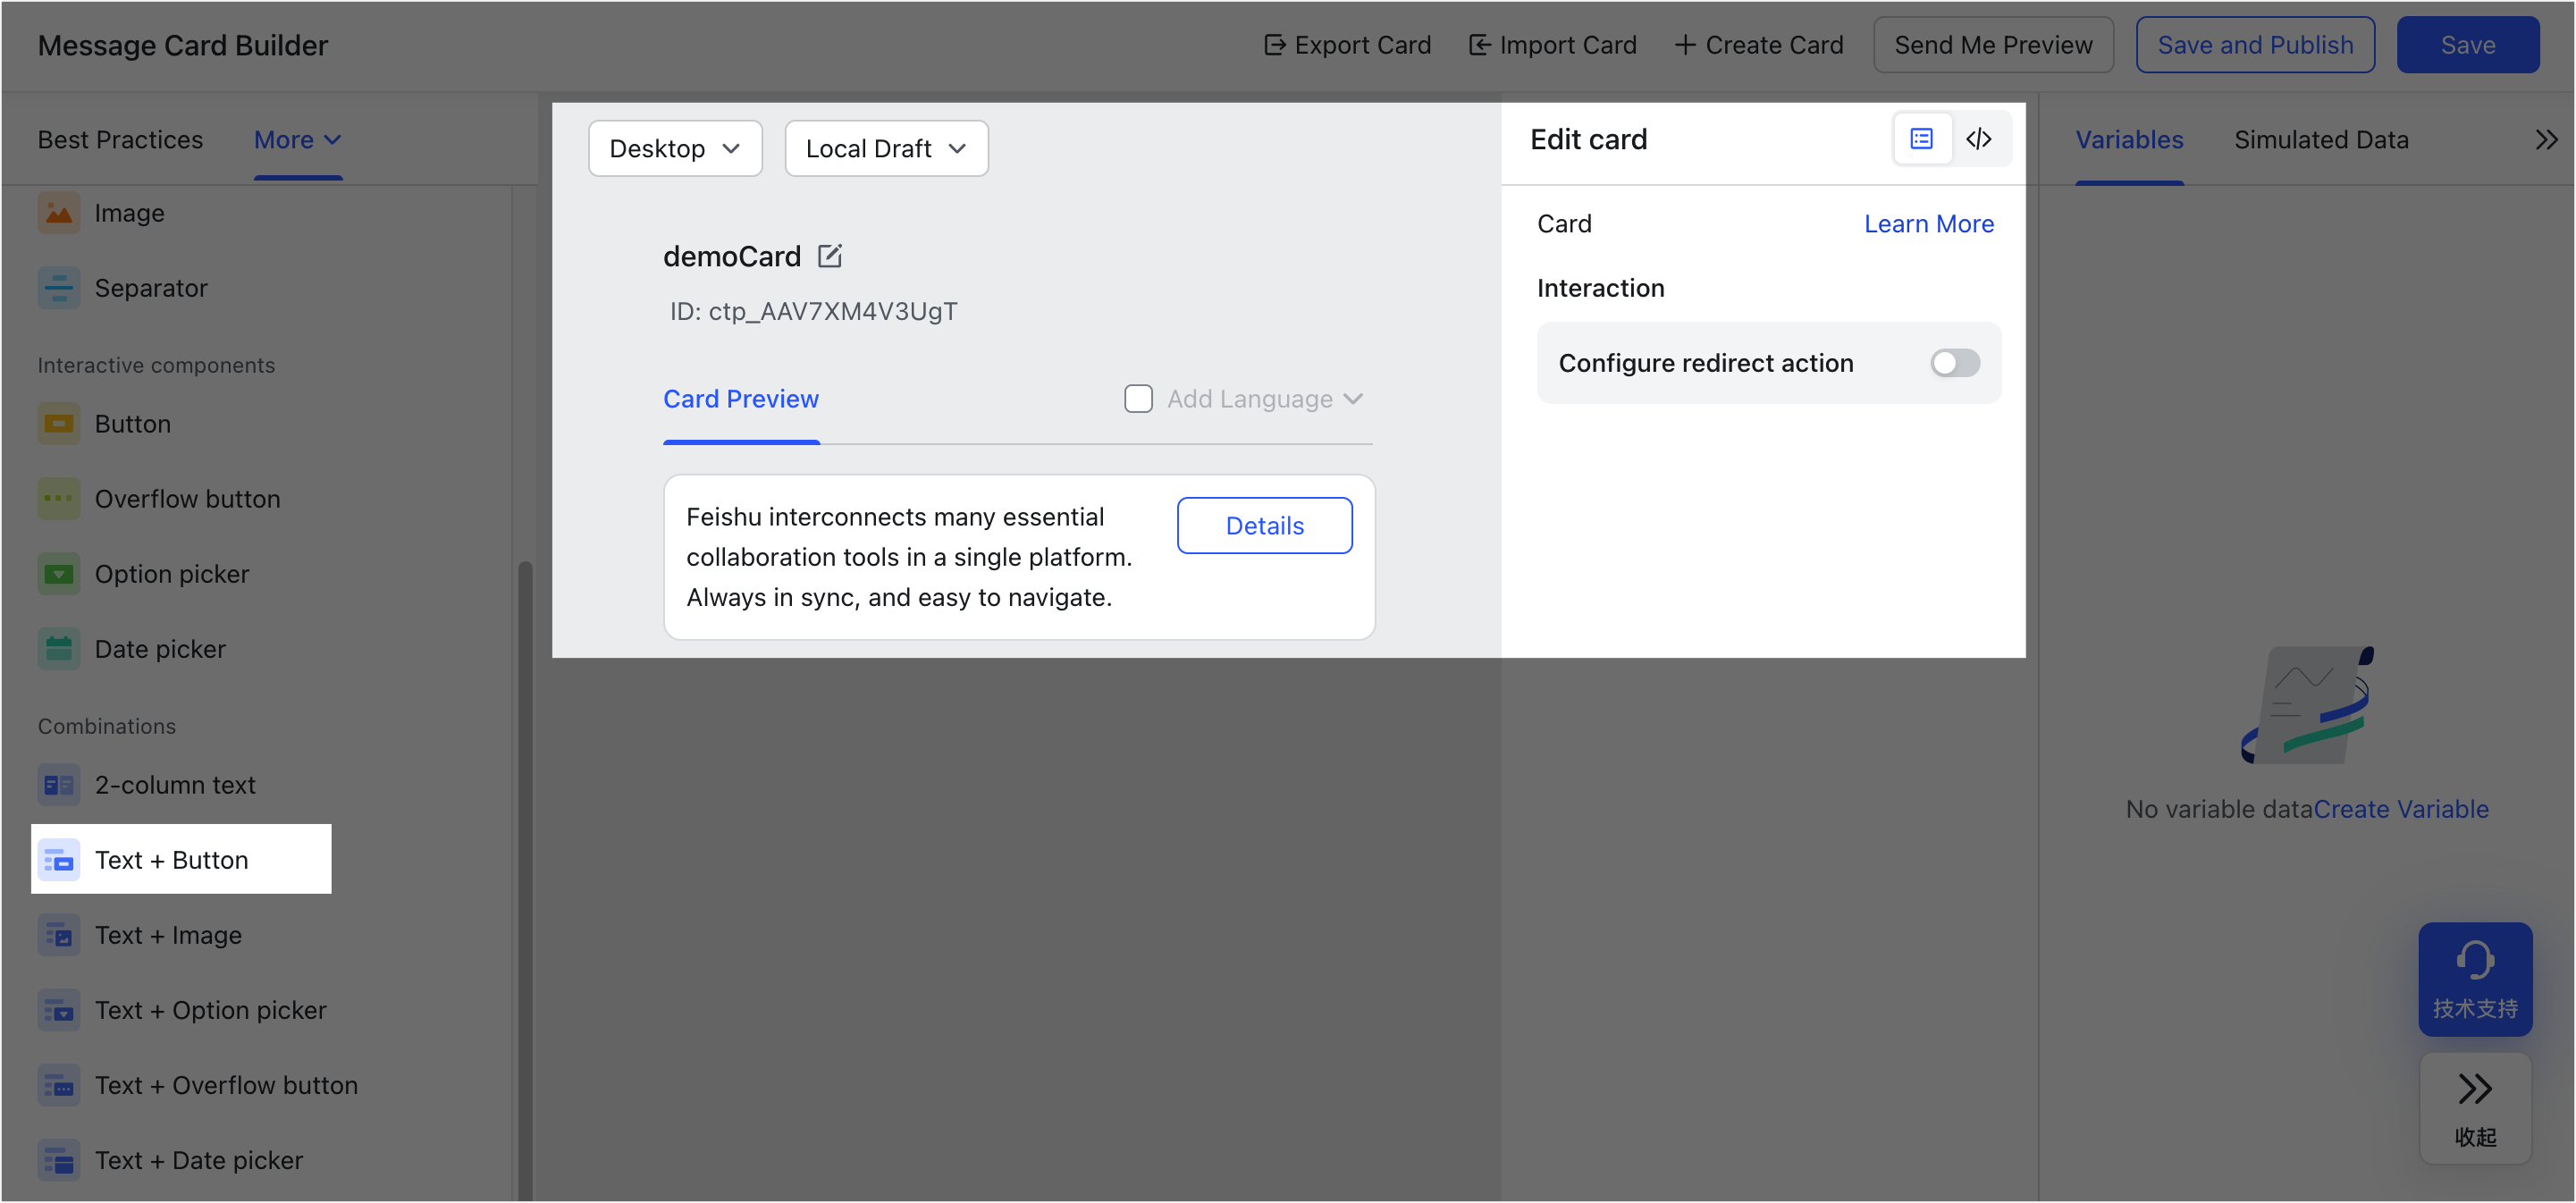Pick the Overflow button component icon

(x=59, y=499)
